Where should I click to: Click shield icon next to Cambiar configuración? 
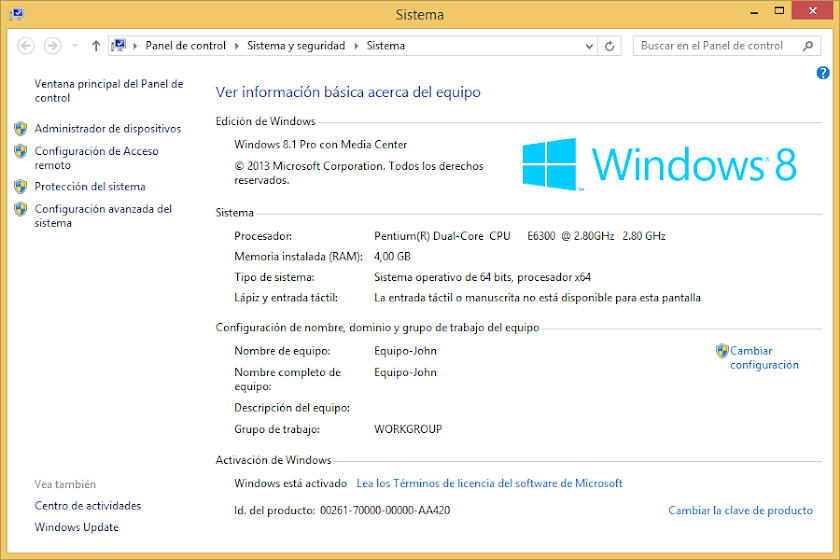click(x=722, y=351)
